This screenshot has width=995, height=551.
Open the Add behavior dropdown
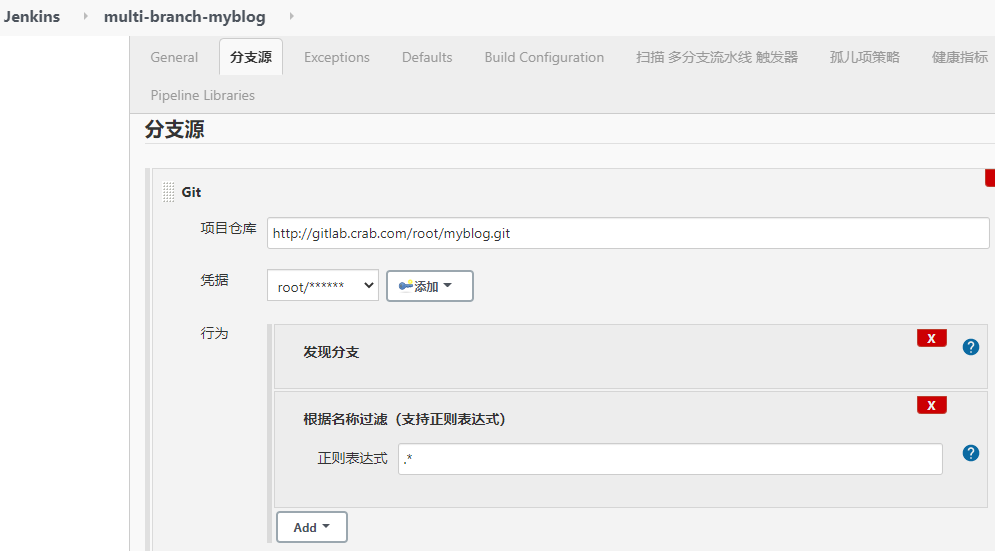[312, 528]
